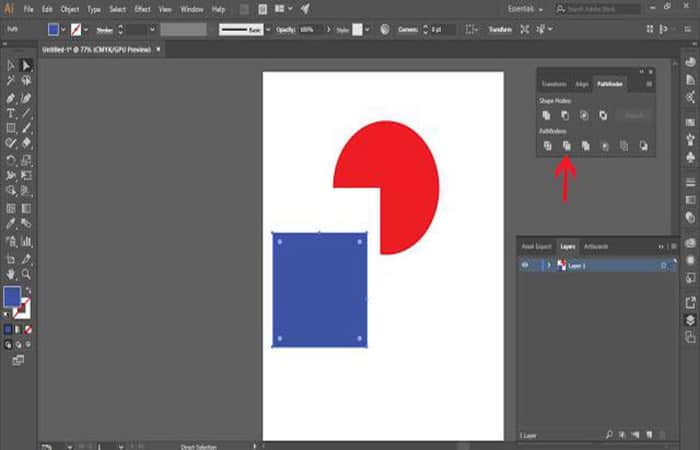The width and height of the screenshot is (700, 450).
Task: Open the stroke weight dropdown
Action: click(152, 30)
